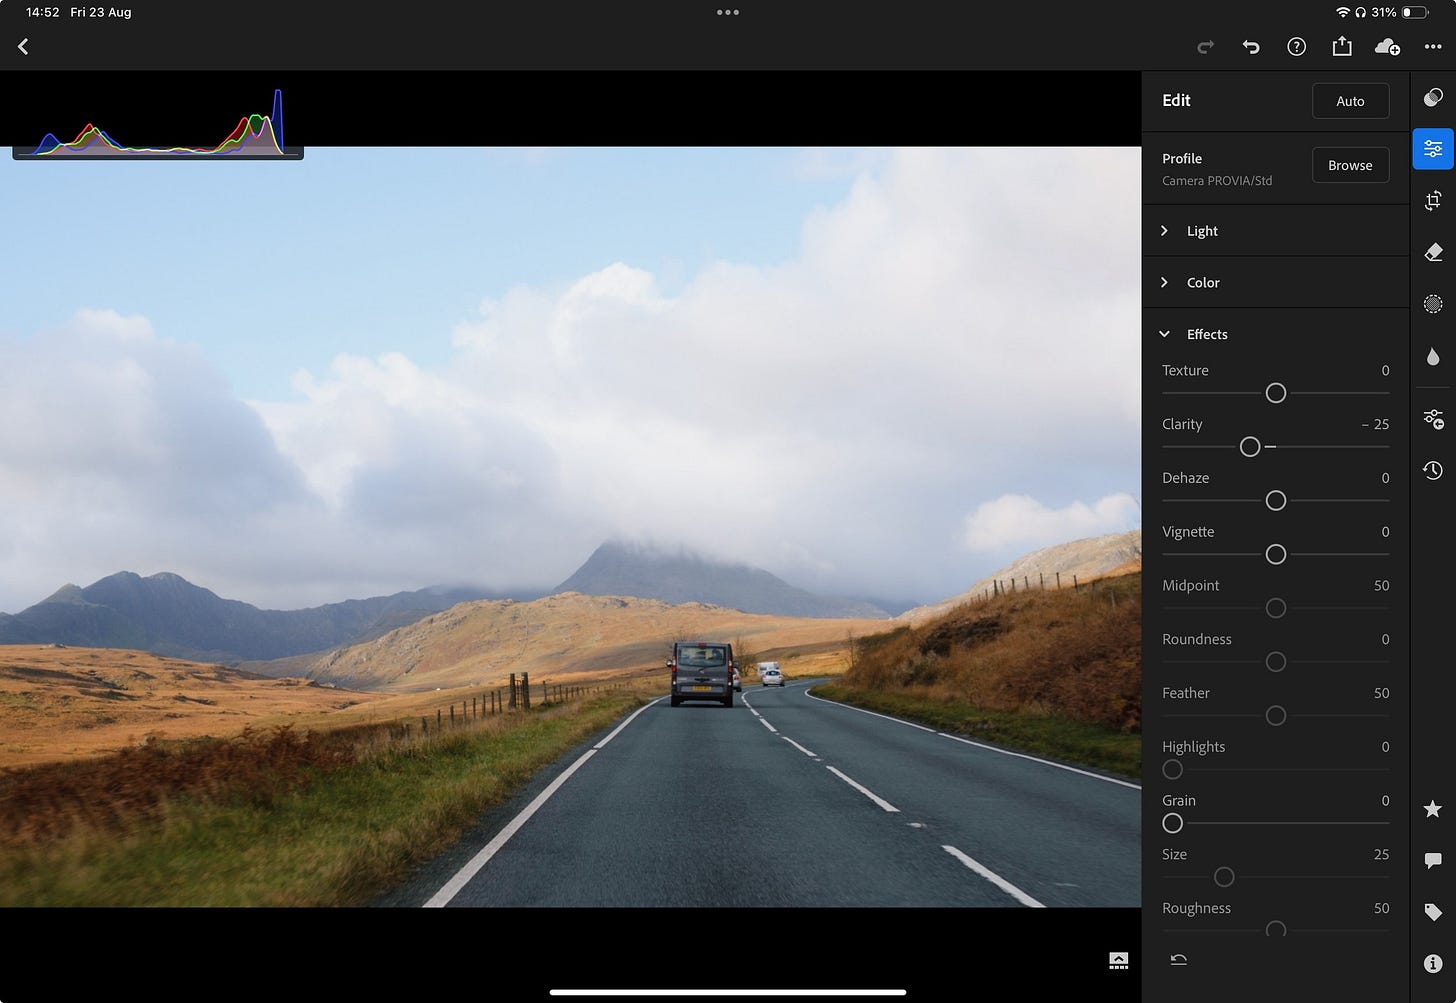Viewport: 1456px width, 1003px height.
Task: Click the Texture slider handle
Action: 1276,393
